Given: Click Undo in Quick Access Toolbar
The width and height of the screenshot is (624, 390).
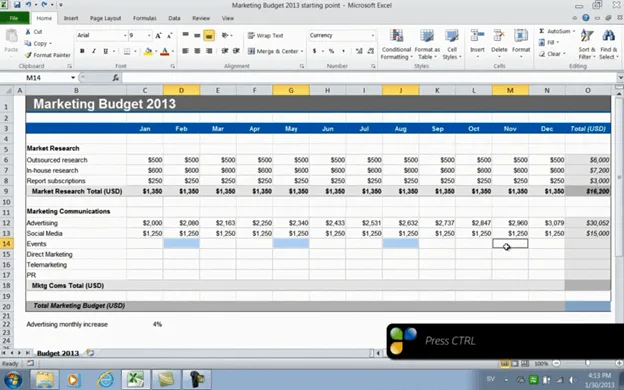Looking at the screenshot, I should [28, 5].
